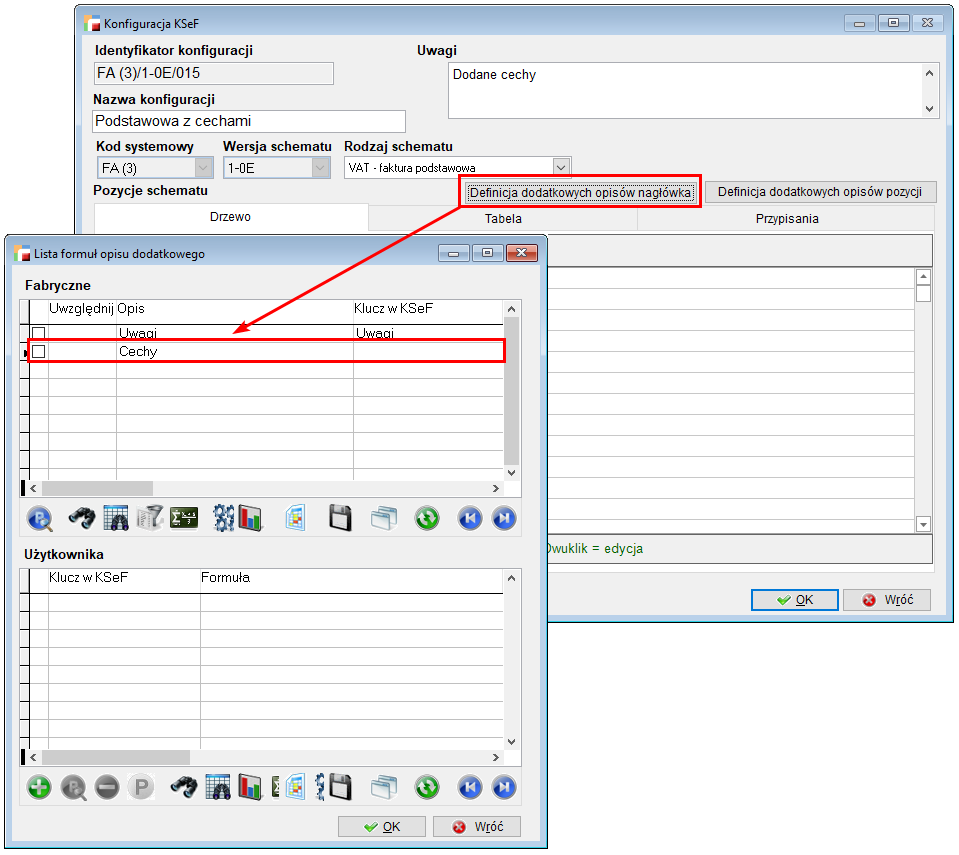
Task: Open the Przypisania tab
Action: (x=786, y=218)
